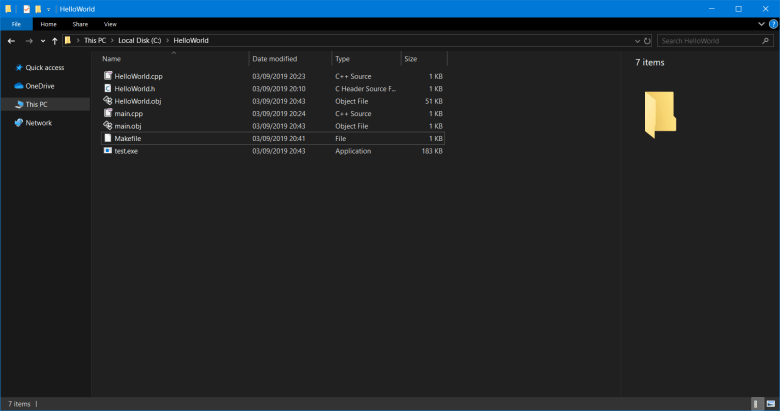The height and width of the screenshot is (411, 780).
Task: Click New folder icon in title bar toolbar
Action: click(x=38, y=9)
